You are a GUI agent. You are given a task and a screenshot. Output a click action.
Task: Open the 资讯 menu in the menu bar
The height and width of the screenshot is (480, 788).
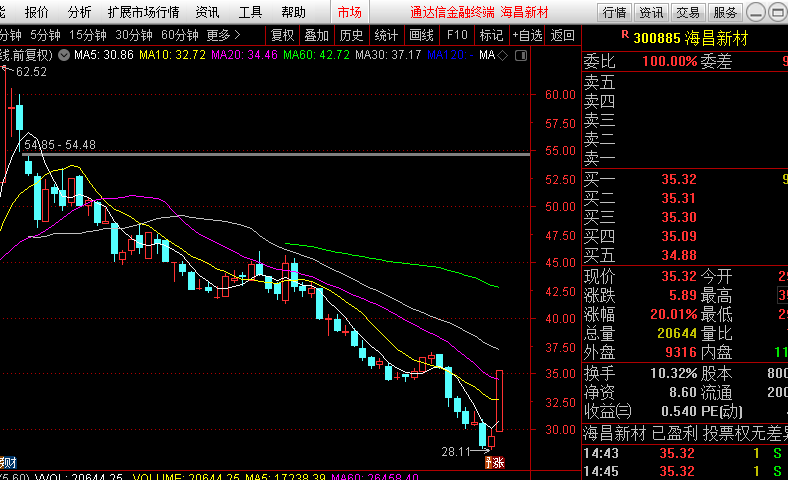coord(208,12)
